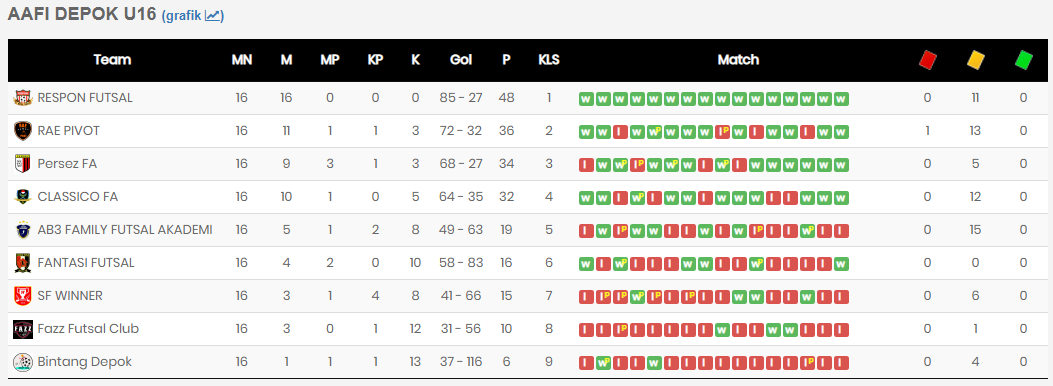Click the AB3 FAMILY FUTSAL AKADEMI logo
Viewport: 1053px width, 386px height.
click(23, 230)
